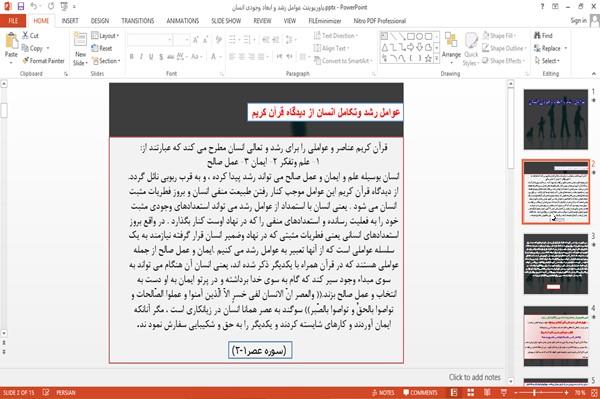The height and width of the screenshot is (399, 600).
Task: Select slide 4 thumbnail
Action: point(556,336)
